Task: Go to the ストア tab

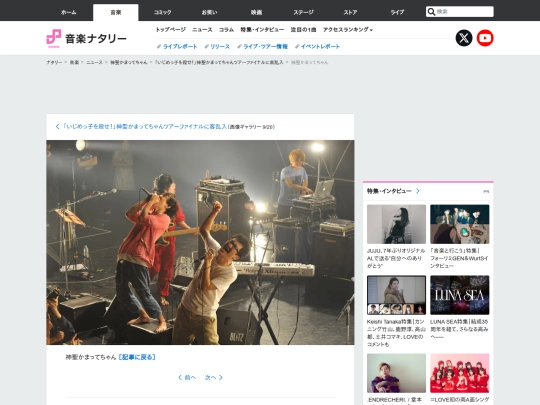Action: (x=350, y=12)
